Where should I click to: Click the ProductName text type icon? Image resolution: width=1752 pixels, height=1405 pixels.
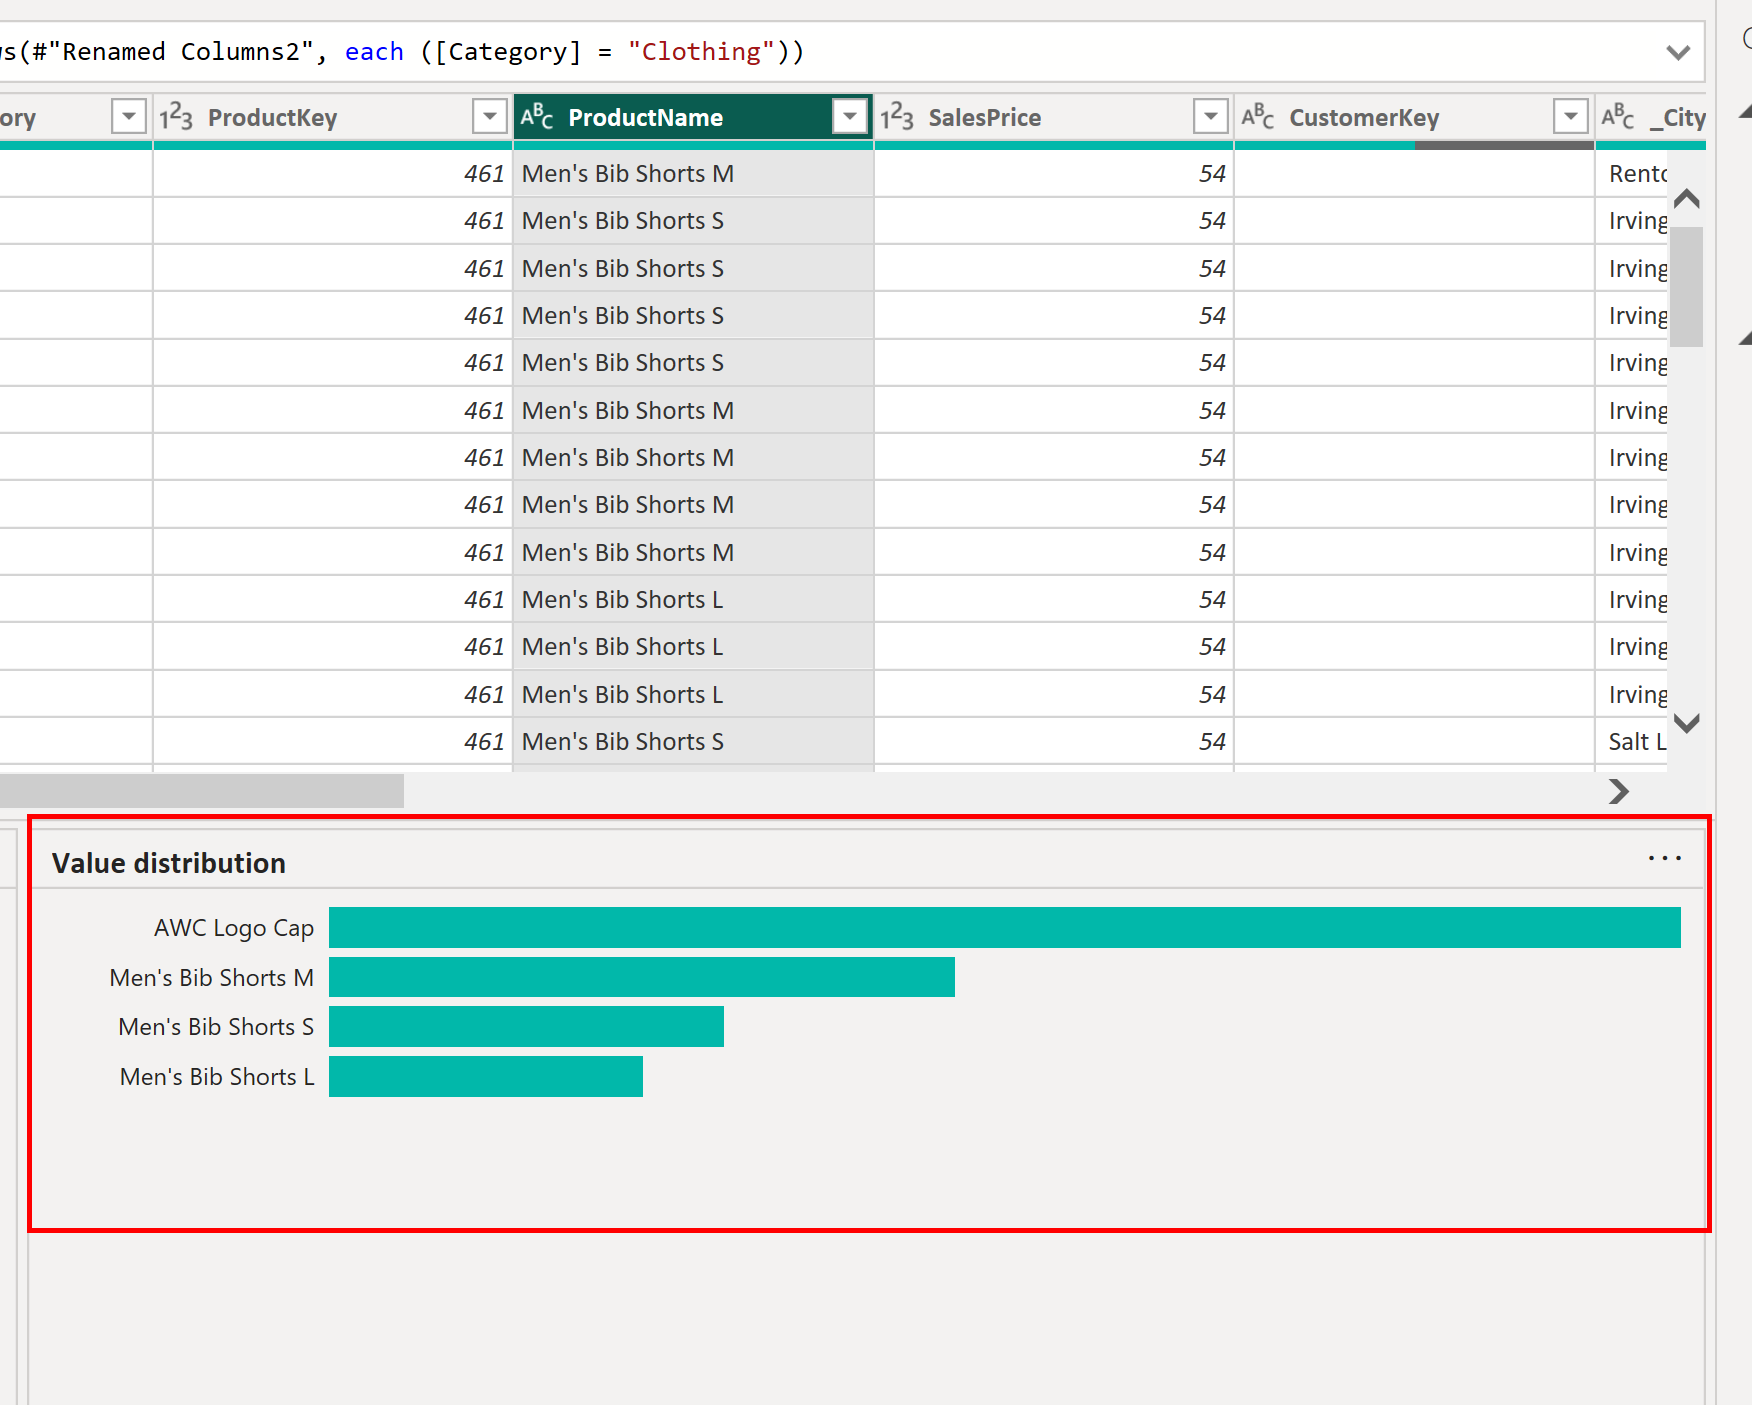point(537,117)
